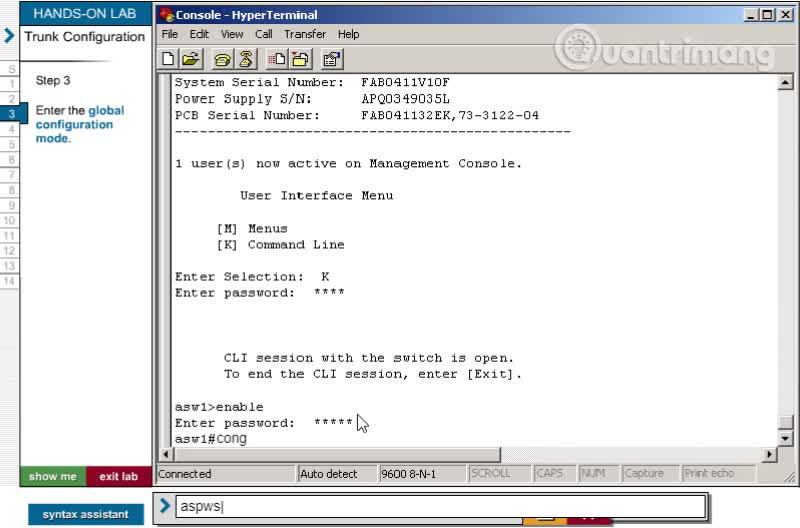The height and width of the screenshot is (528, 800).
Task: Click the exit lab button
Action: [x=118, y=476]
